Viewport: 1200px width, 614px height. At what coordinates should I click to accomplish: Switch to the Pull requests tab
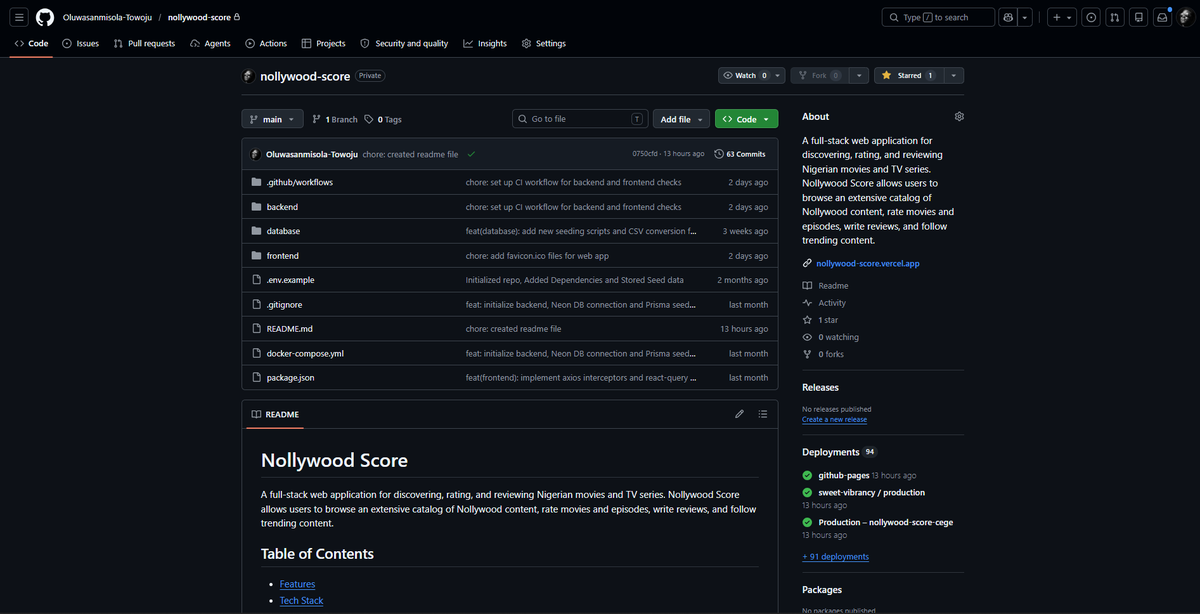point(144,43)
